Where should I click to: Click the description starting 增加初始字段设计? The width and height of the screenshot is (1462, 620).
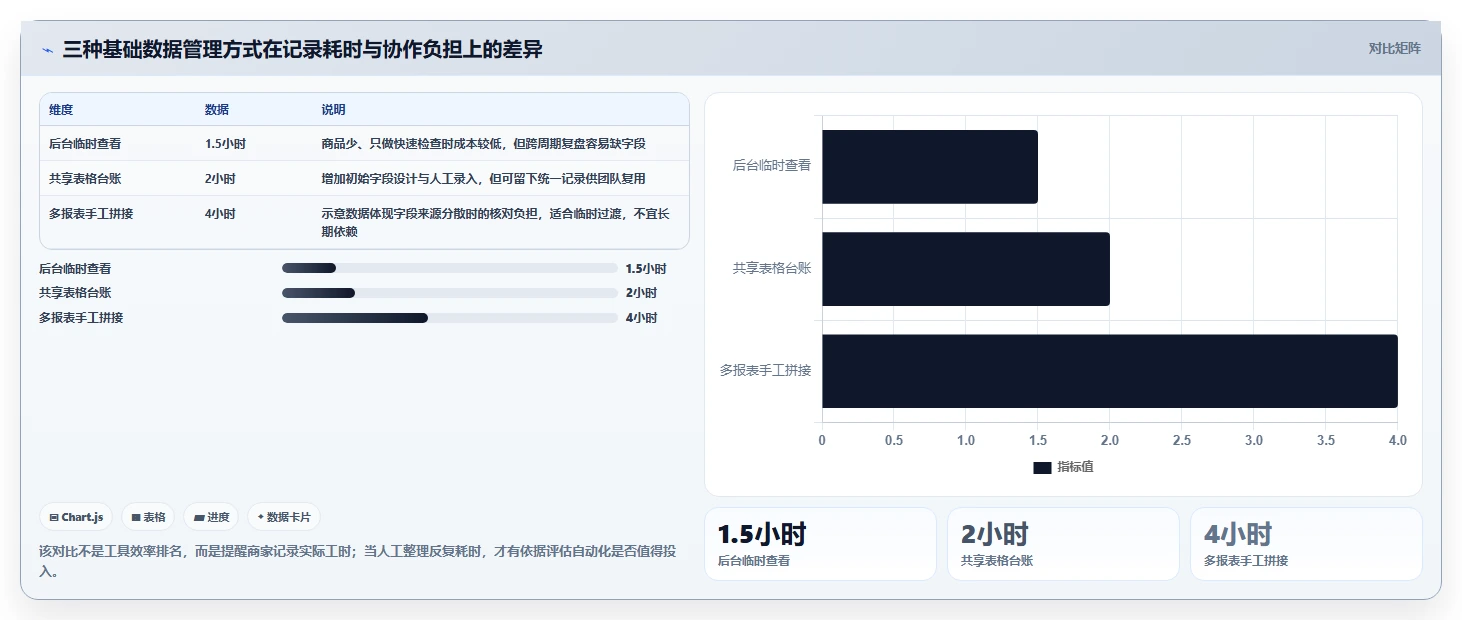coord(483,179)
